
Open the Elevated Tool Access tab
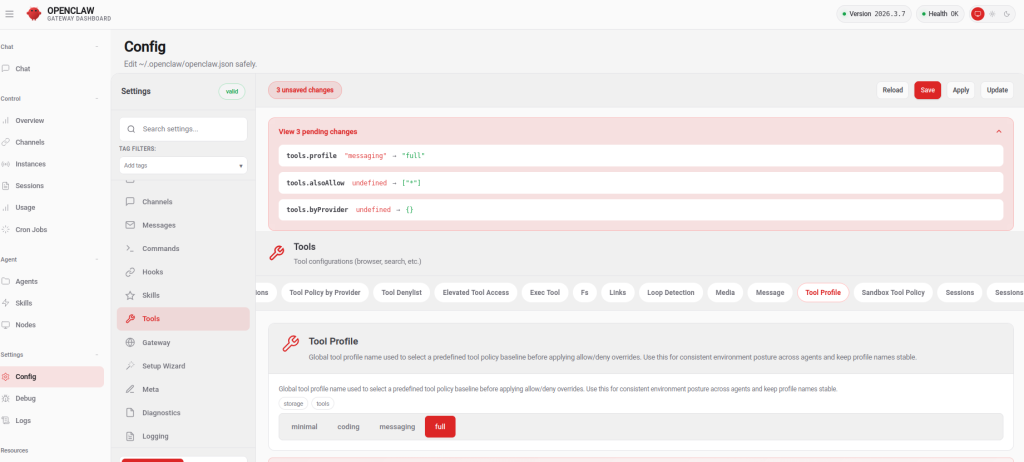point(475,293)
